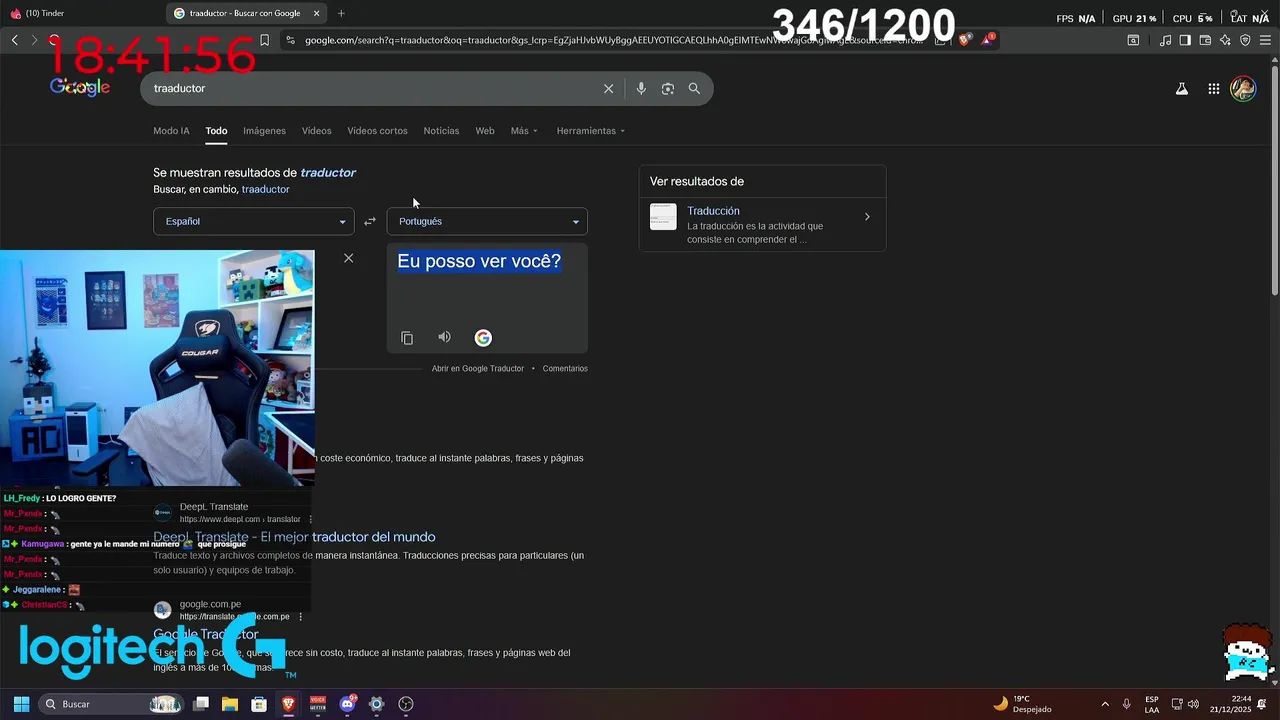
Task: Open Español source language dropdown
Action: pos(253,222)
